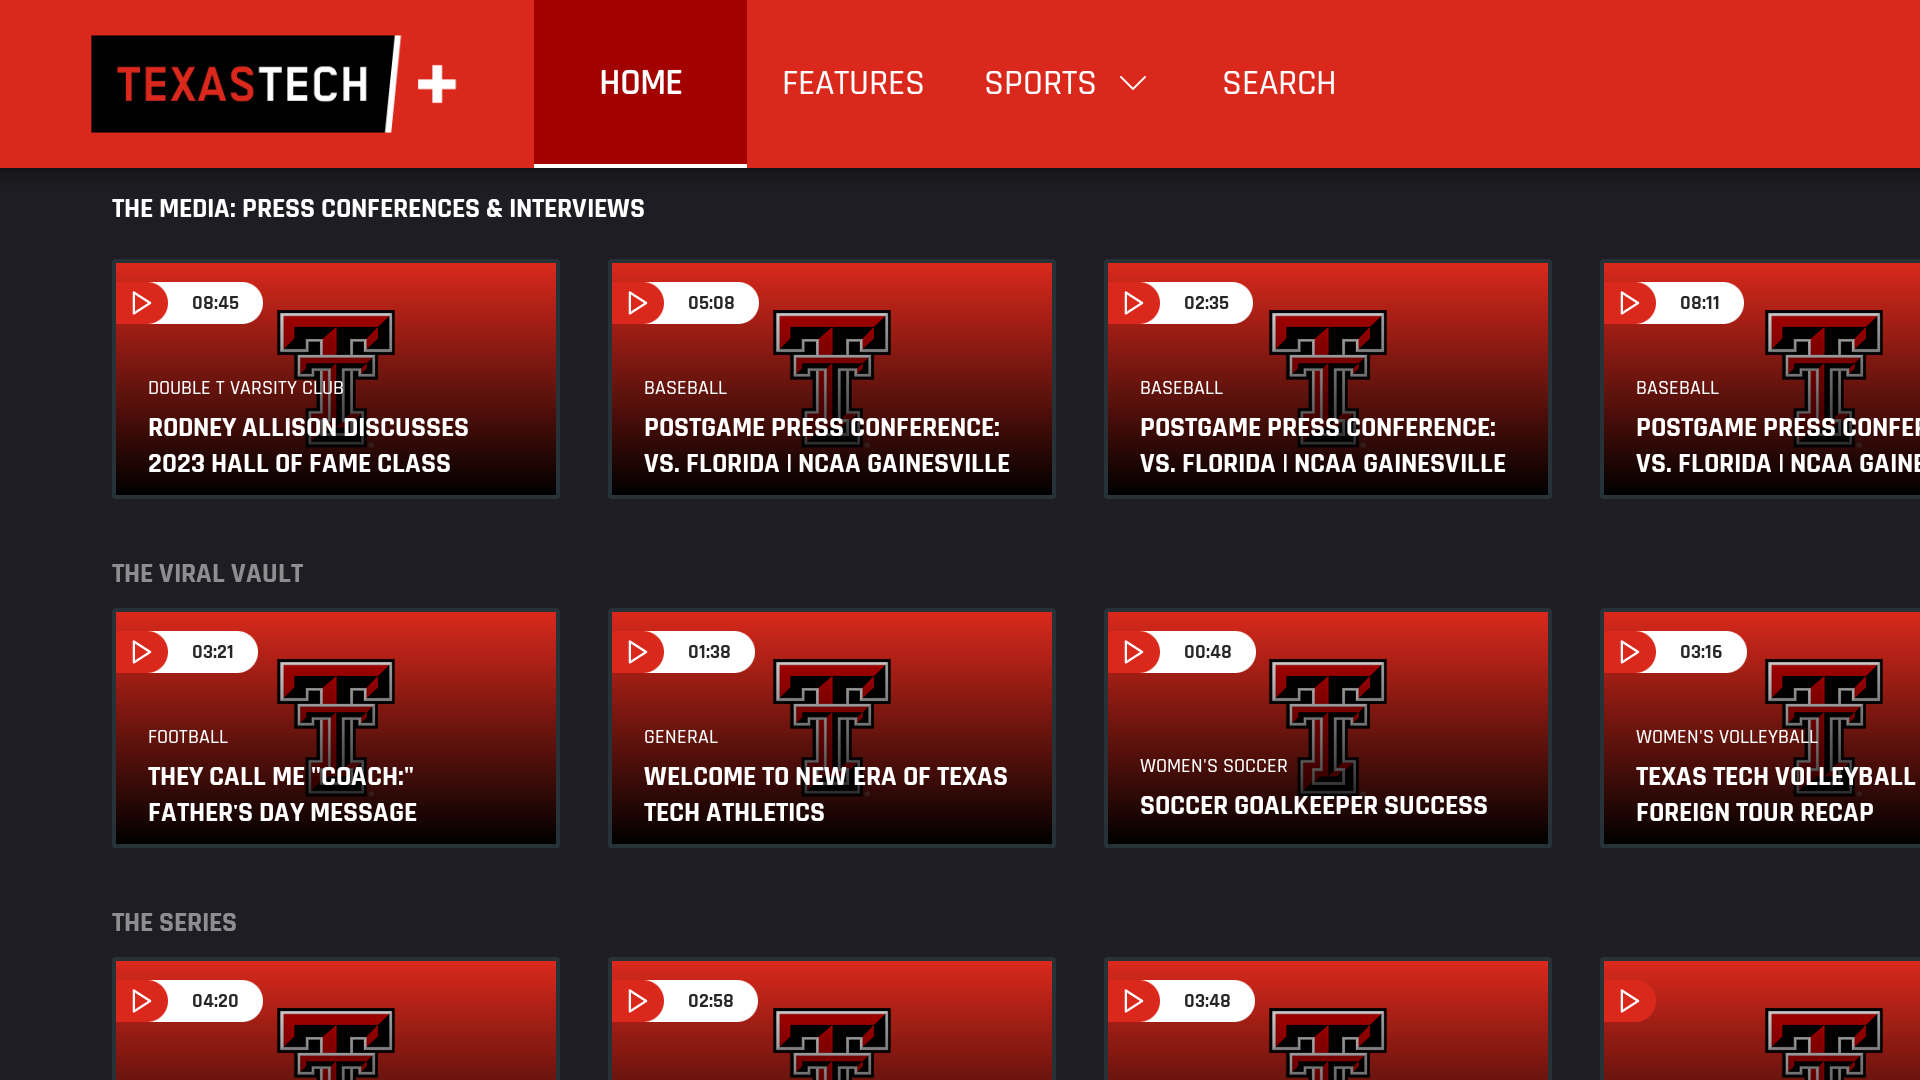Image resolution: width=1920 pixels, height=1080 pixels.
Task: Play the Soccer Goalkeeper Success clip
Action: click(x=1327, y=728)
